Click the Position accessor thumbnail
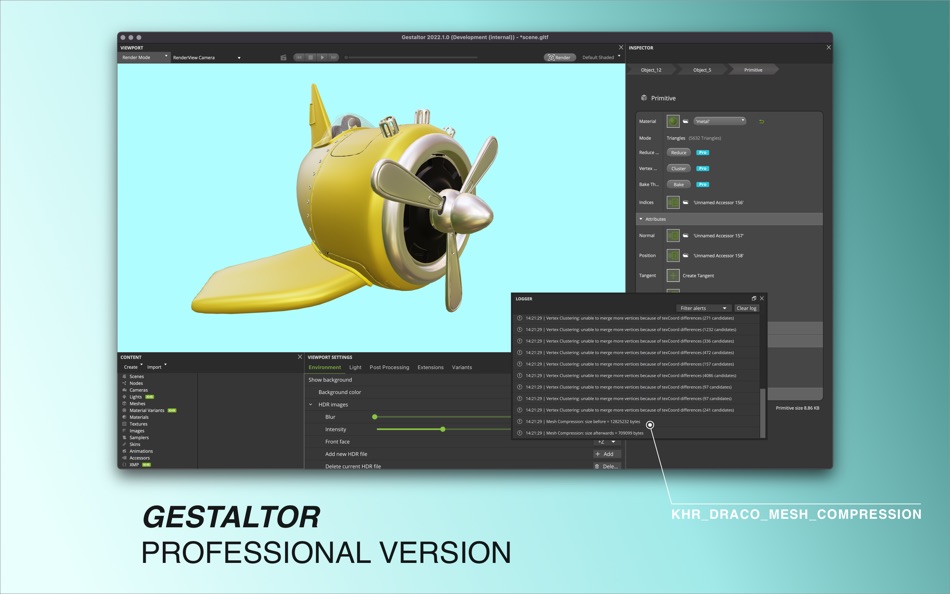 coord(673,255)
